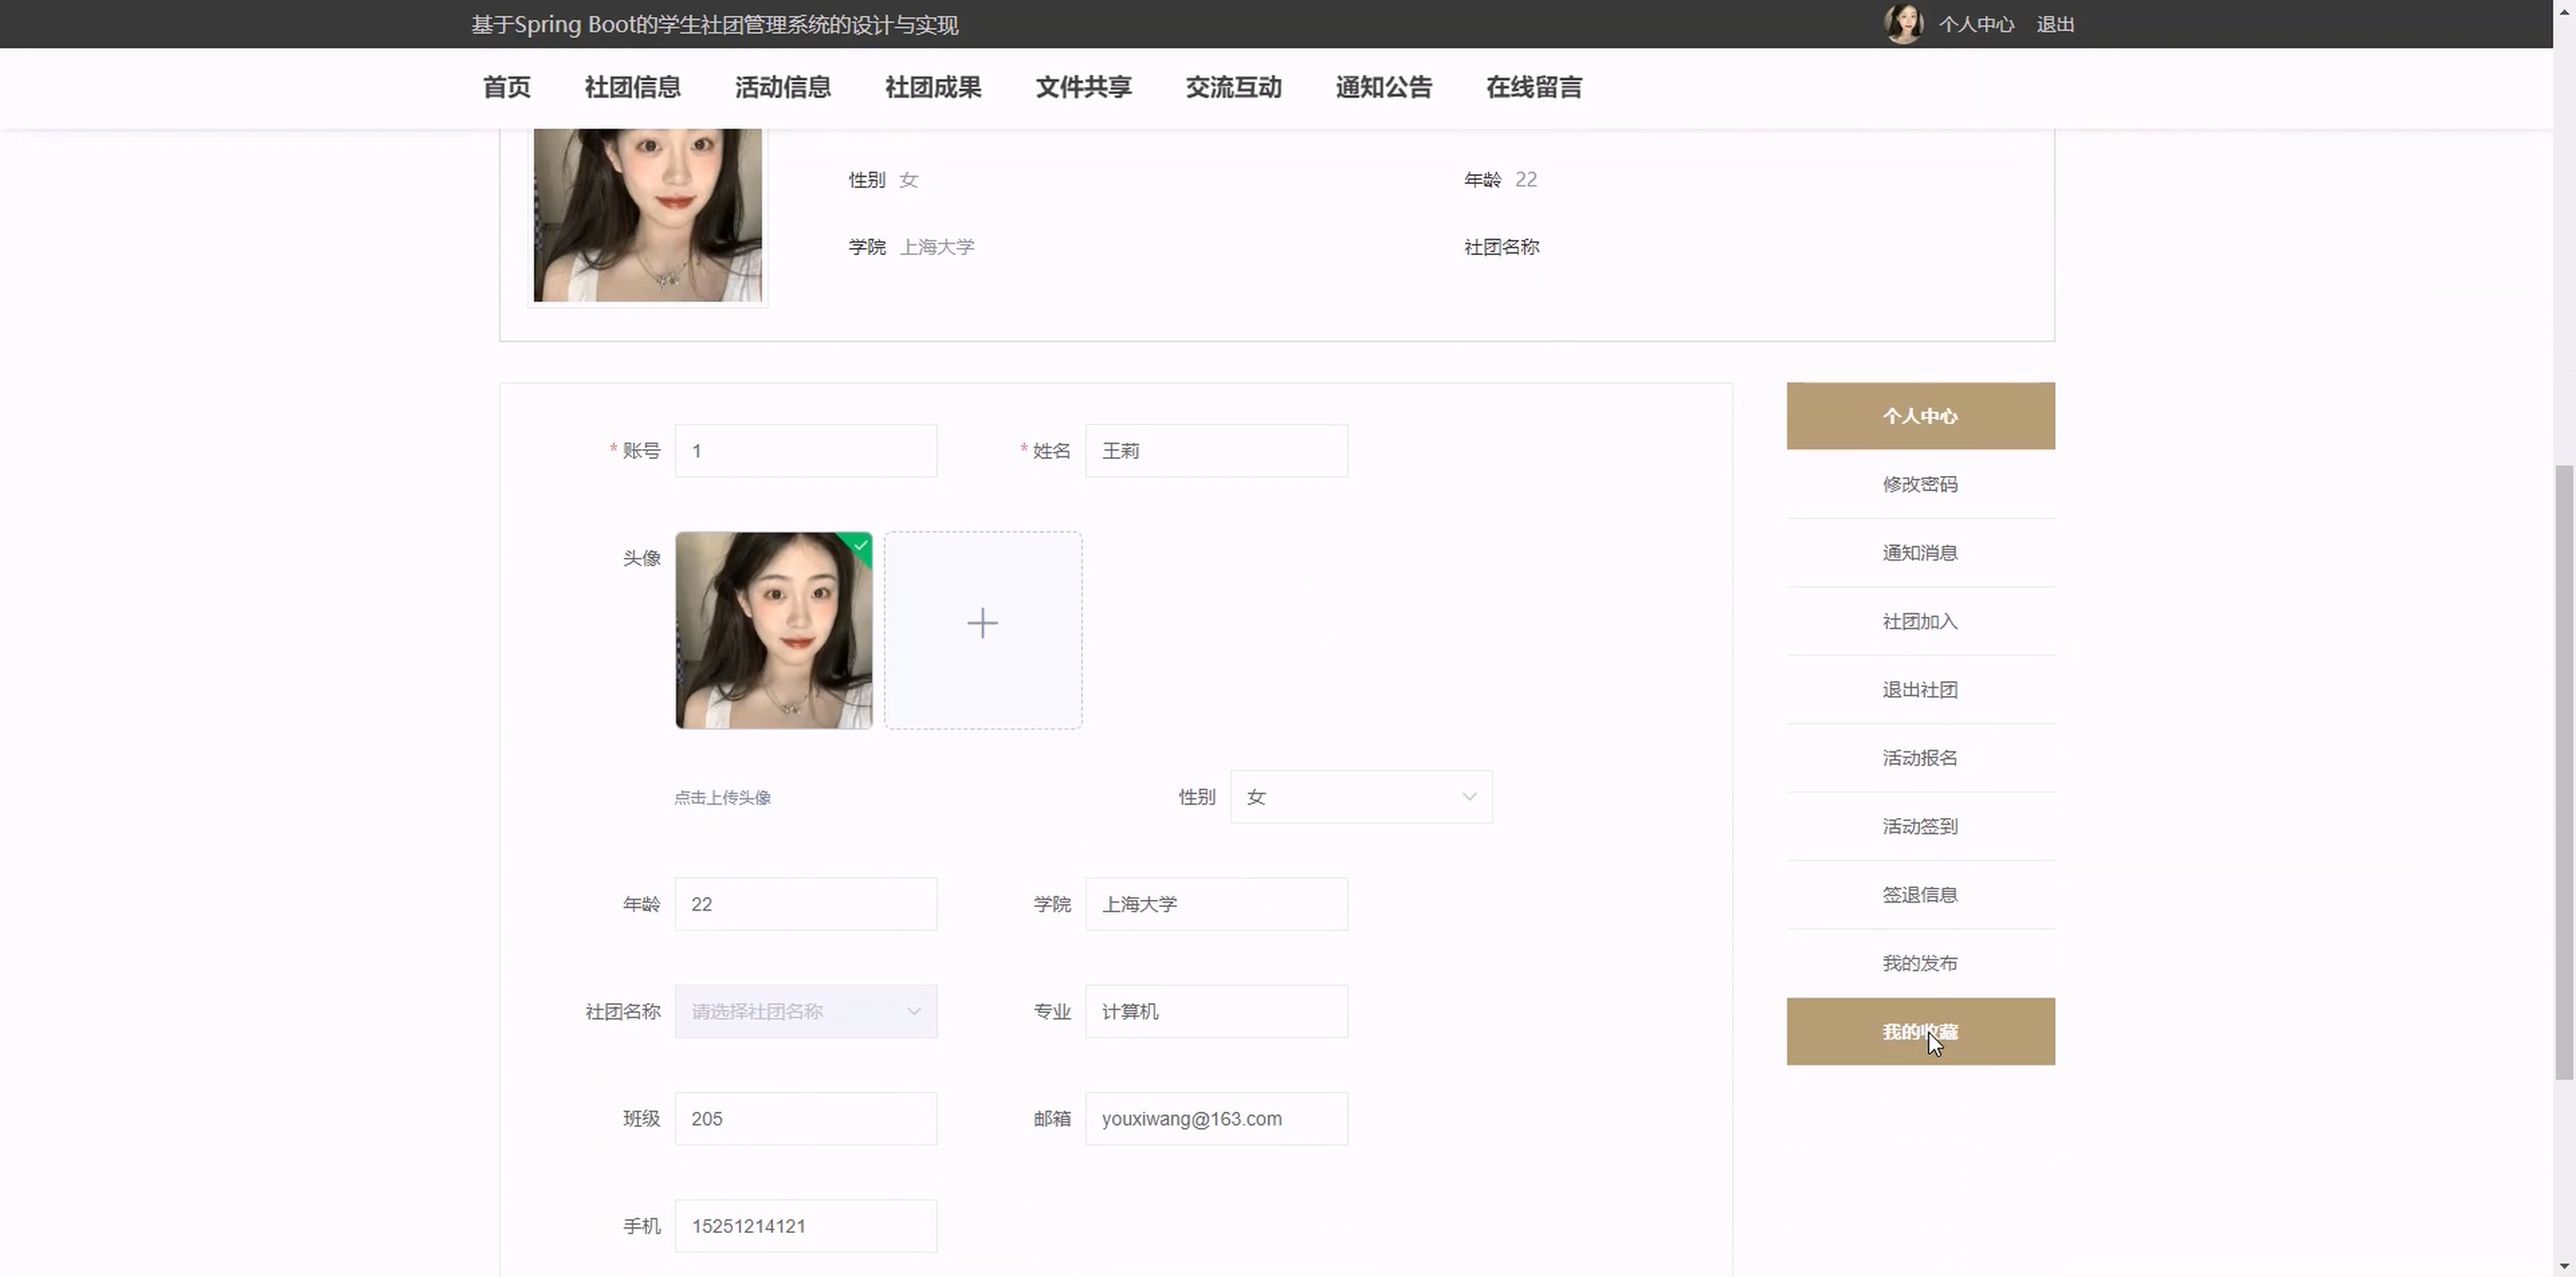Image resolution: width=2576 pixels, height=1277 pixels.
Task: Focus the 邮箱 email input field
Action: pyautogui.click(x=1215, y=1118)
